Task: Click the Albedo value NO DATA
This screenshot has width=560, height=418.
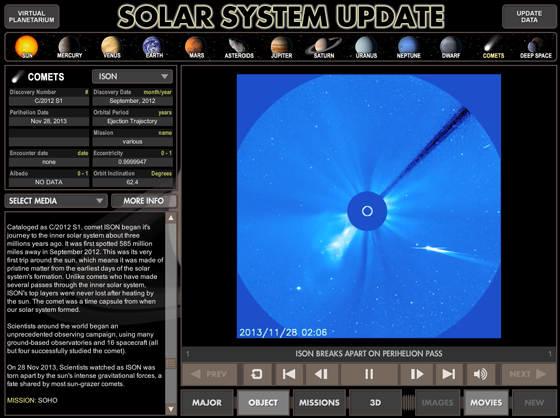Action: [x=49, y=182]
